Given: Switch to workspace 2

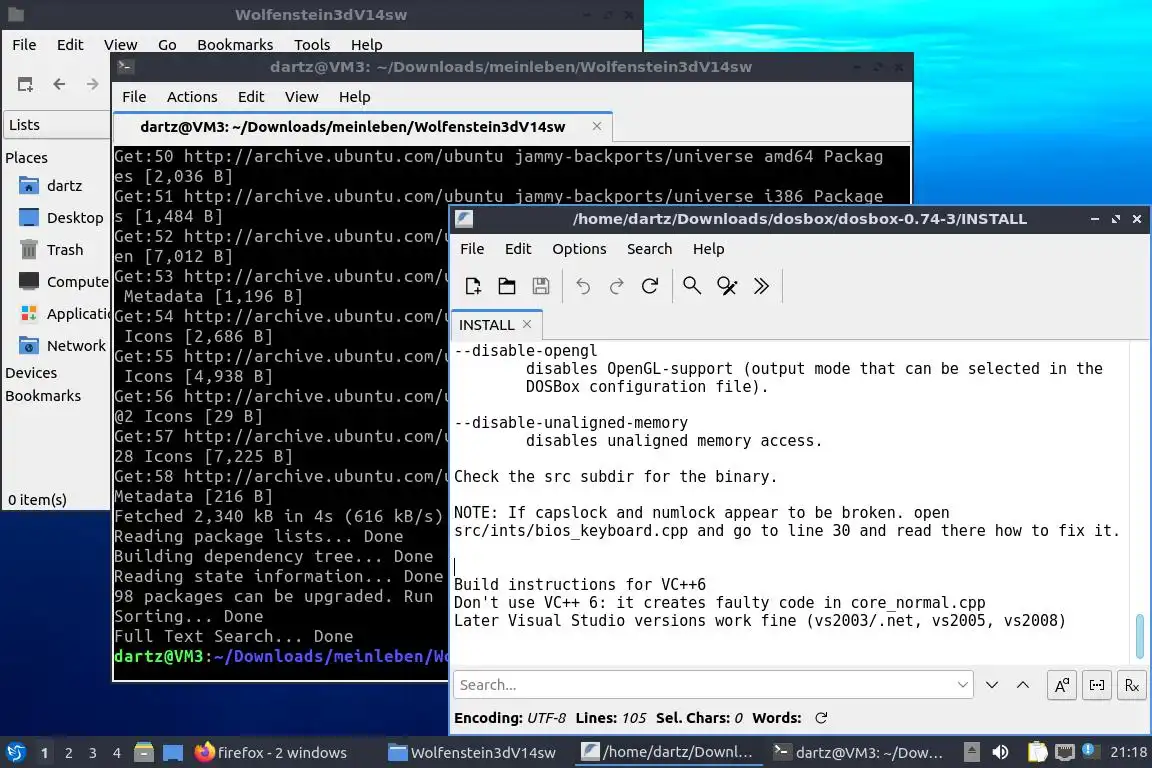Looking at the screenshot, I should [68, 753].
